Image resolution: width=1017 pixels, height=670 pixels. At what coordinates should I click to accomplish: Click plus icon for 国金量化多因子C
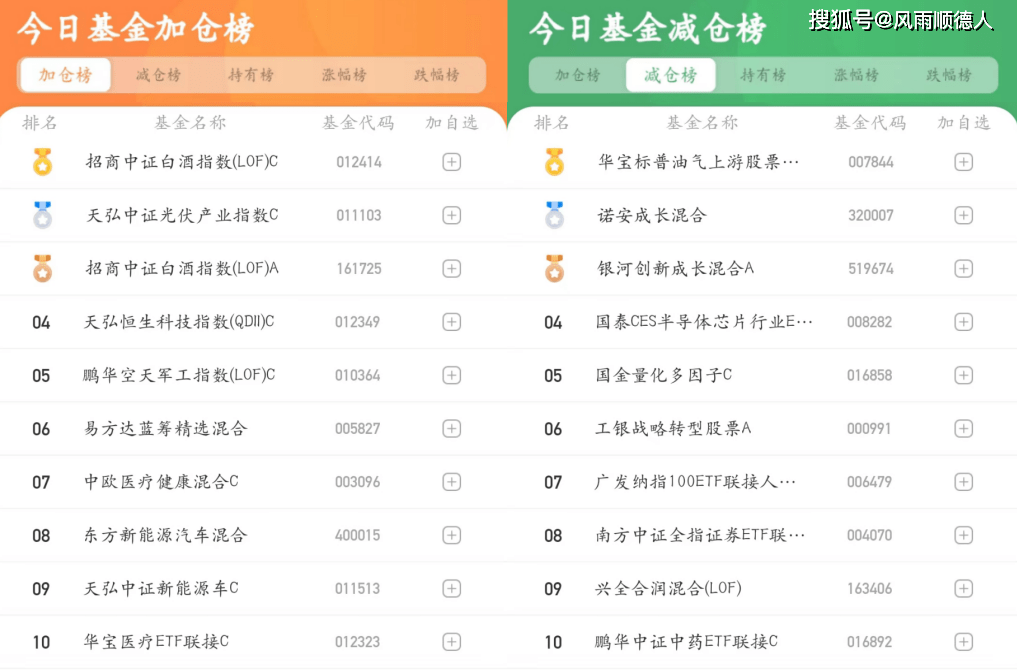click(x=963, y=375)
